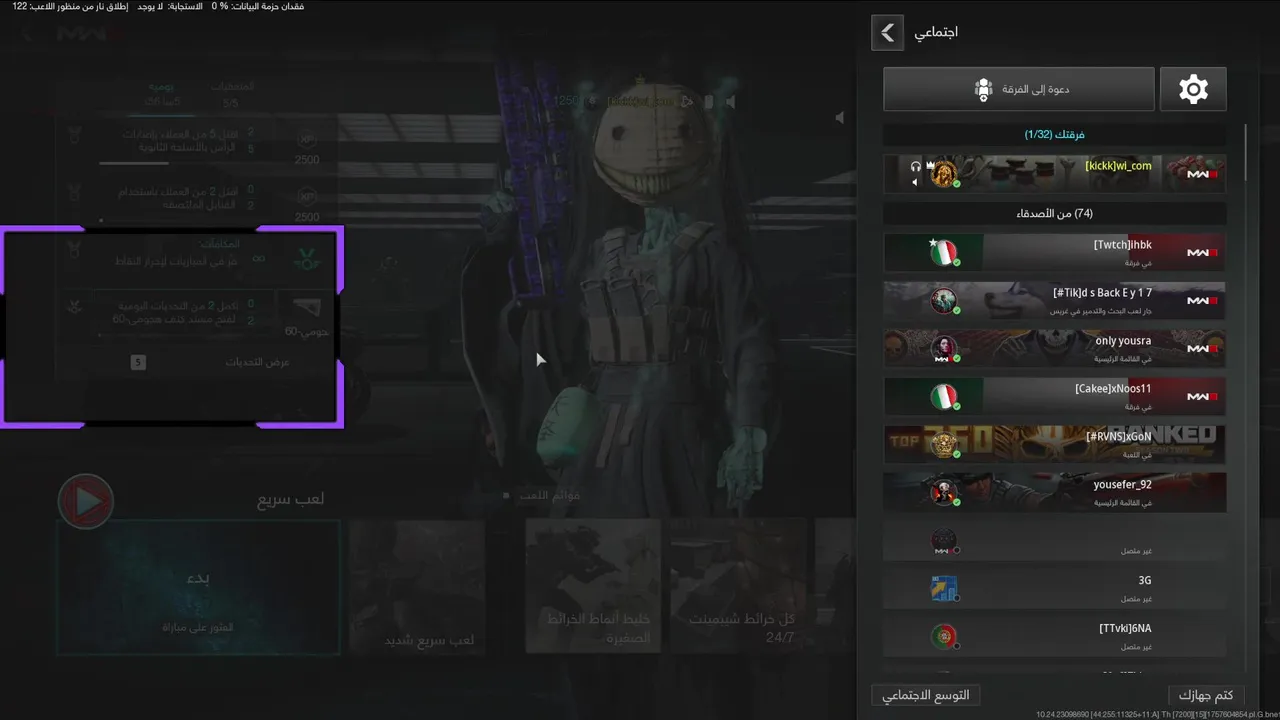Open offline friend [TTvki]6NA

click(1054, 637)
